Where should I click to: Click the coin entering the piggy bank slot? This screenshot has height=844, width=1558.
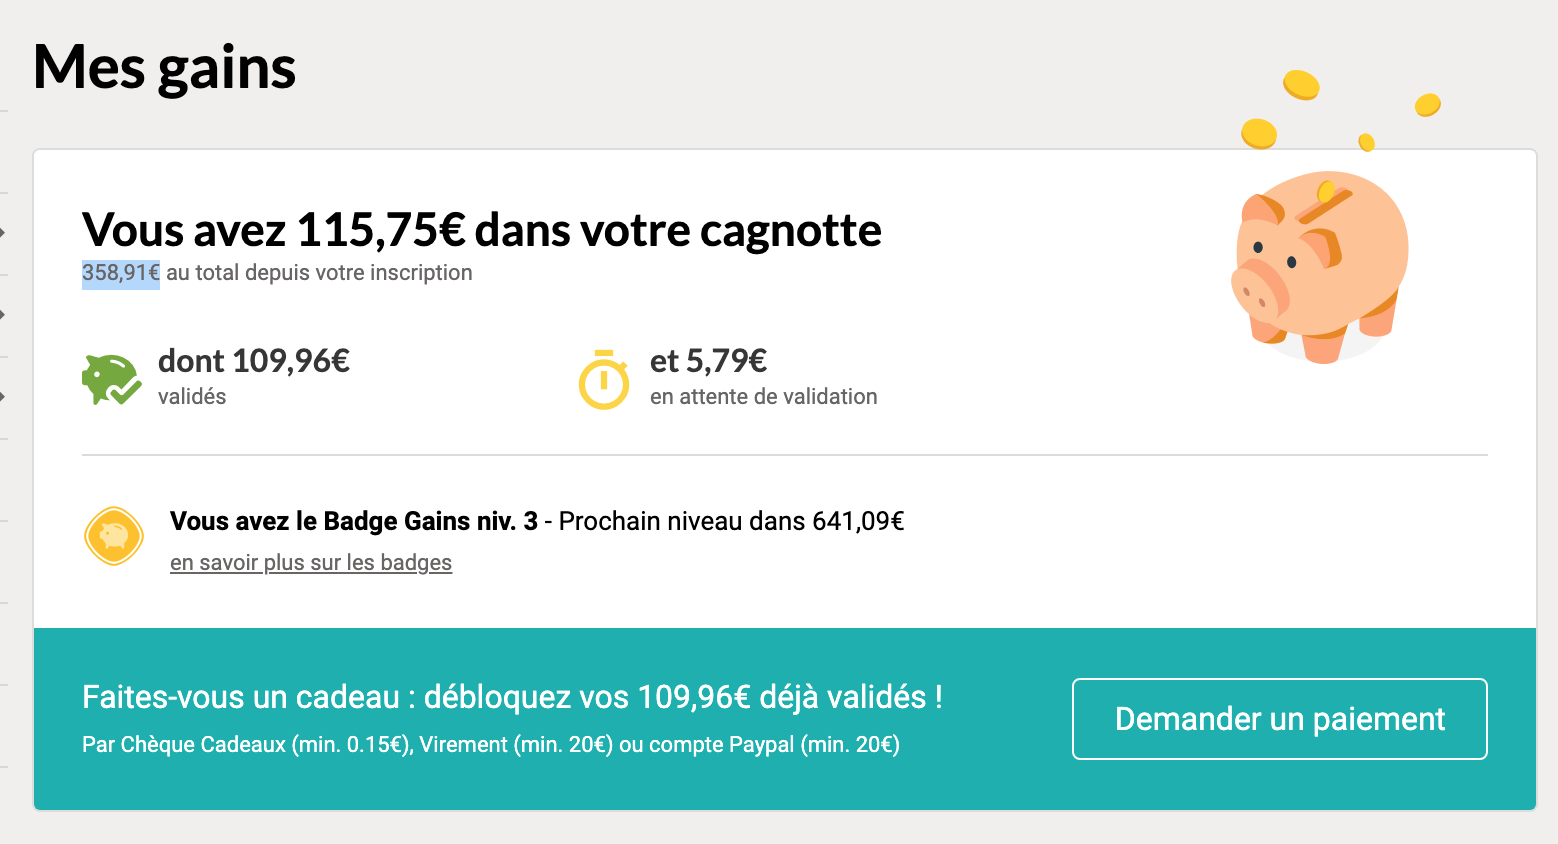[x=1326, y=191]
